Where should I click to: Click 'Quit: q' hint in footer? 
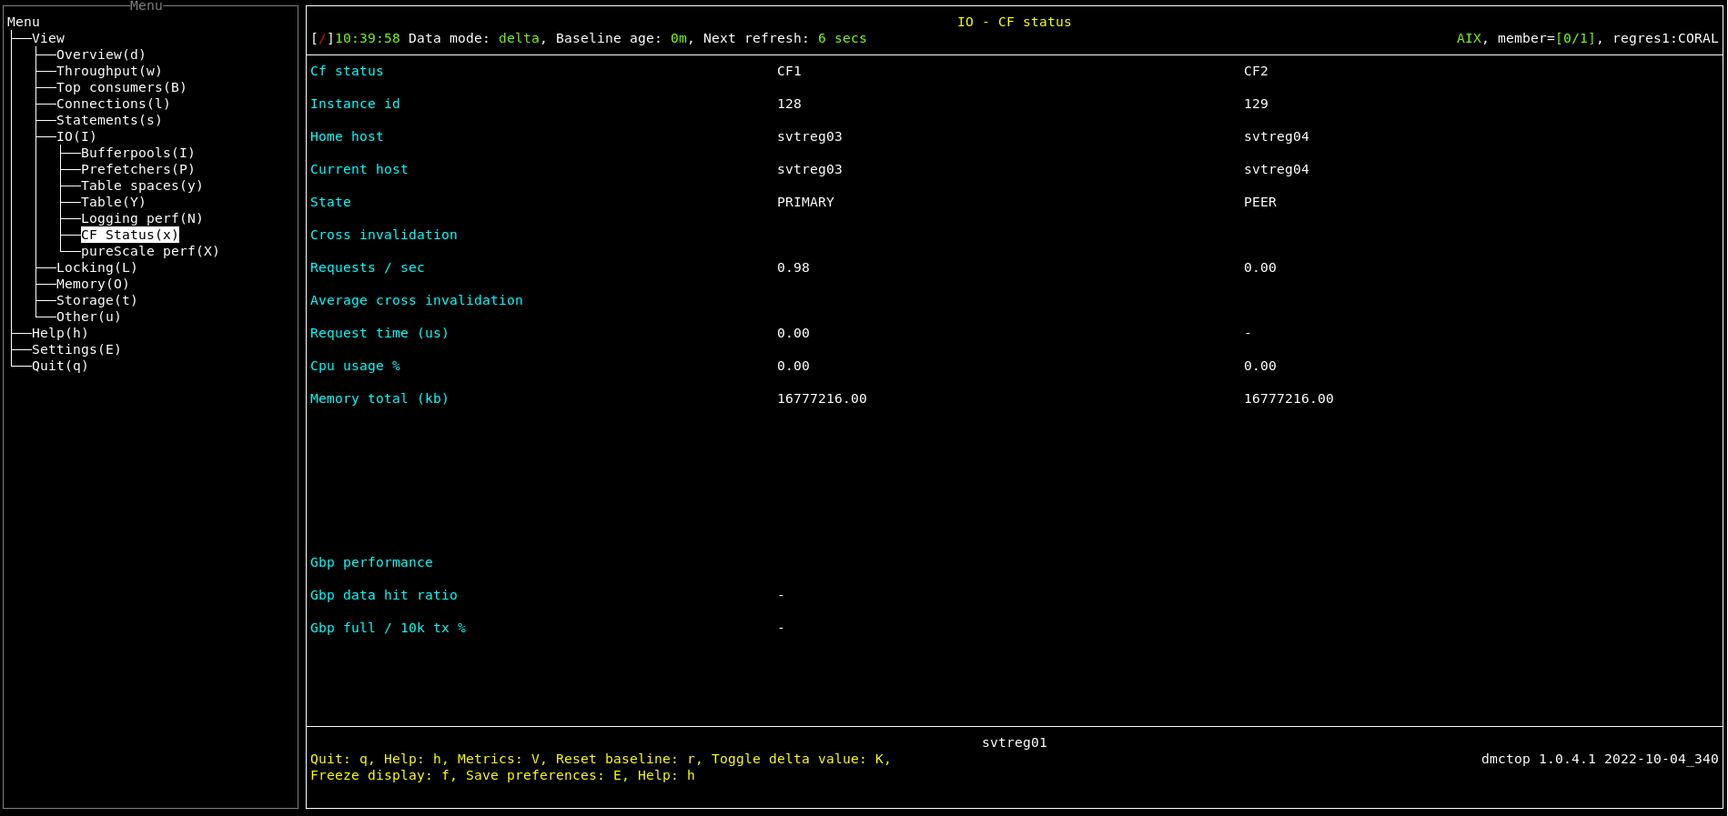[339, 759]
